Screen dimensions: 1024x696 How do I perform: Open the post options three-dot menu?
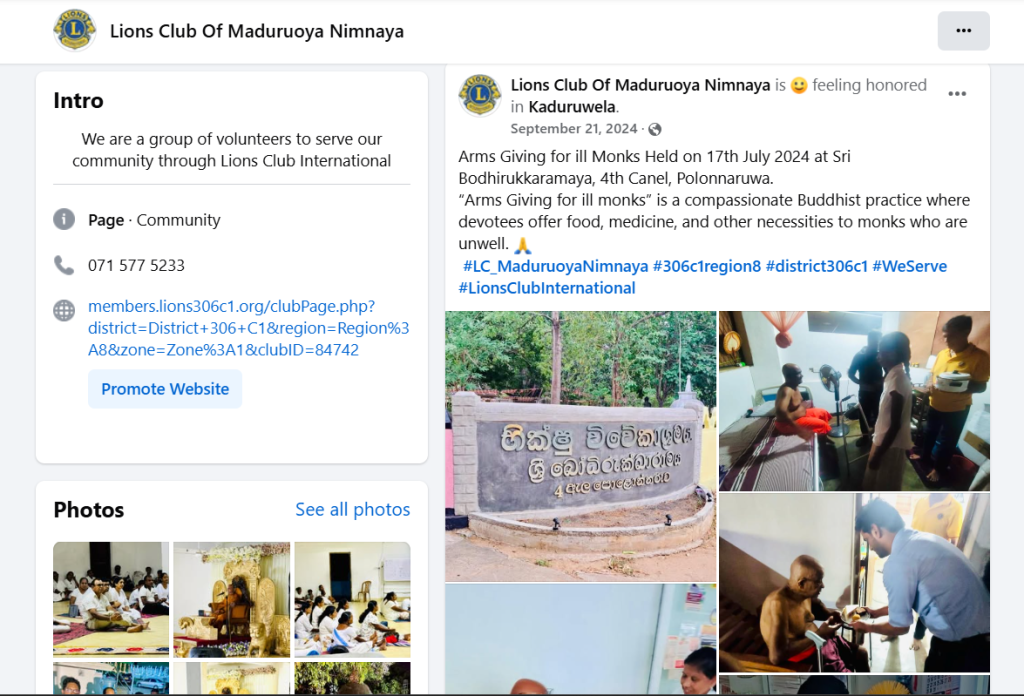pos(957,94)
